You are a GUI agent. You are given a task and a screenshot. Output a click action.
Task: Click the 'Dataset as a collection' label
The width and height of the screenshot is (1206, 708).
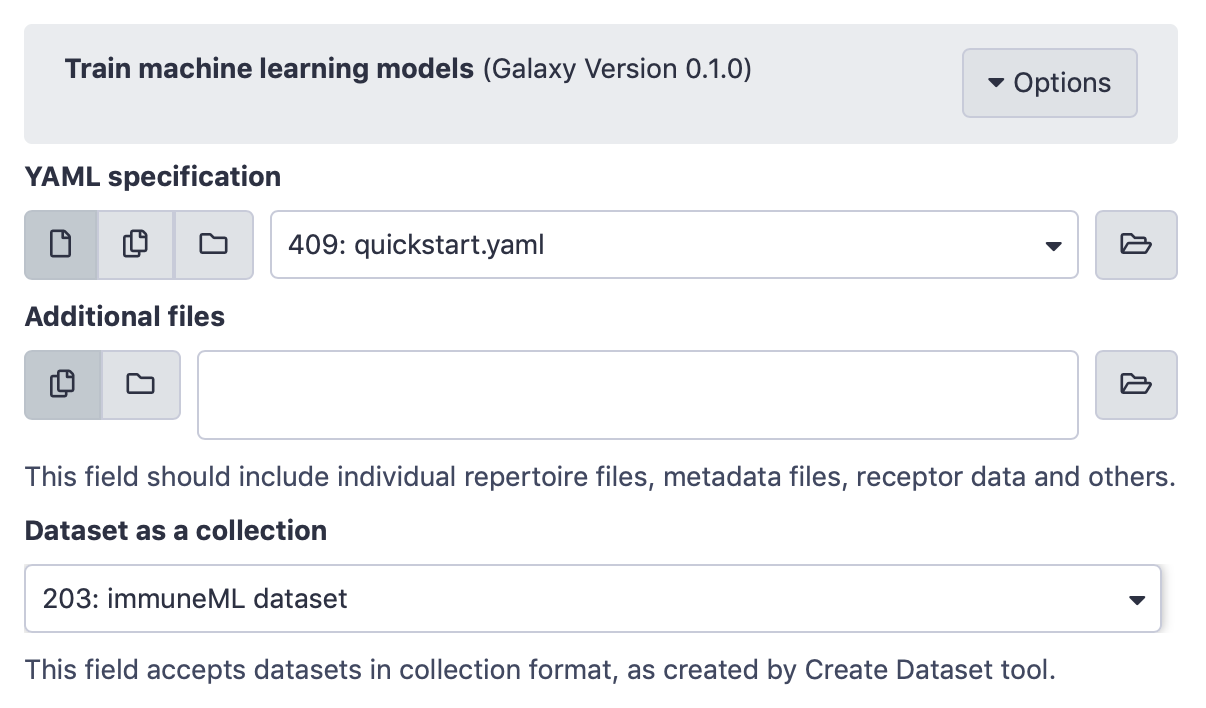[176, 530]
